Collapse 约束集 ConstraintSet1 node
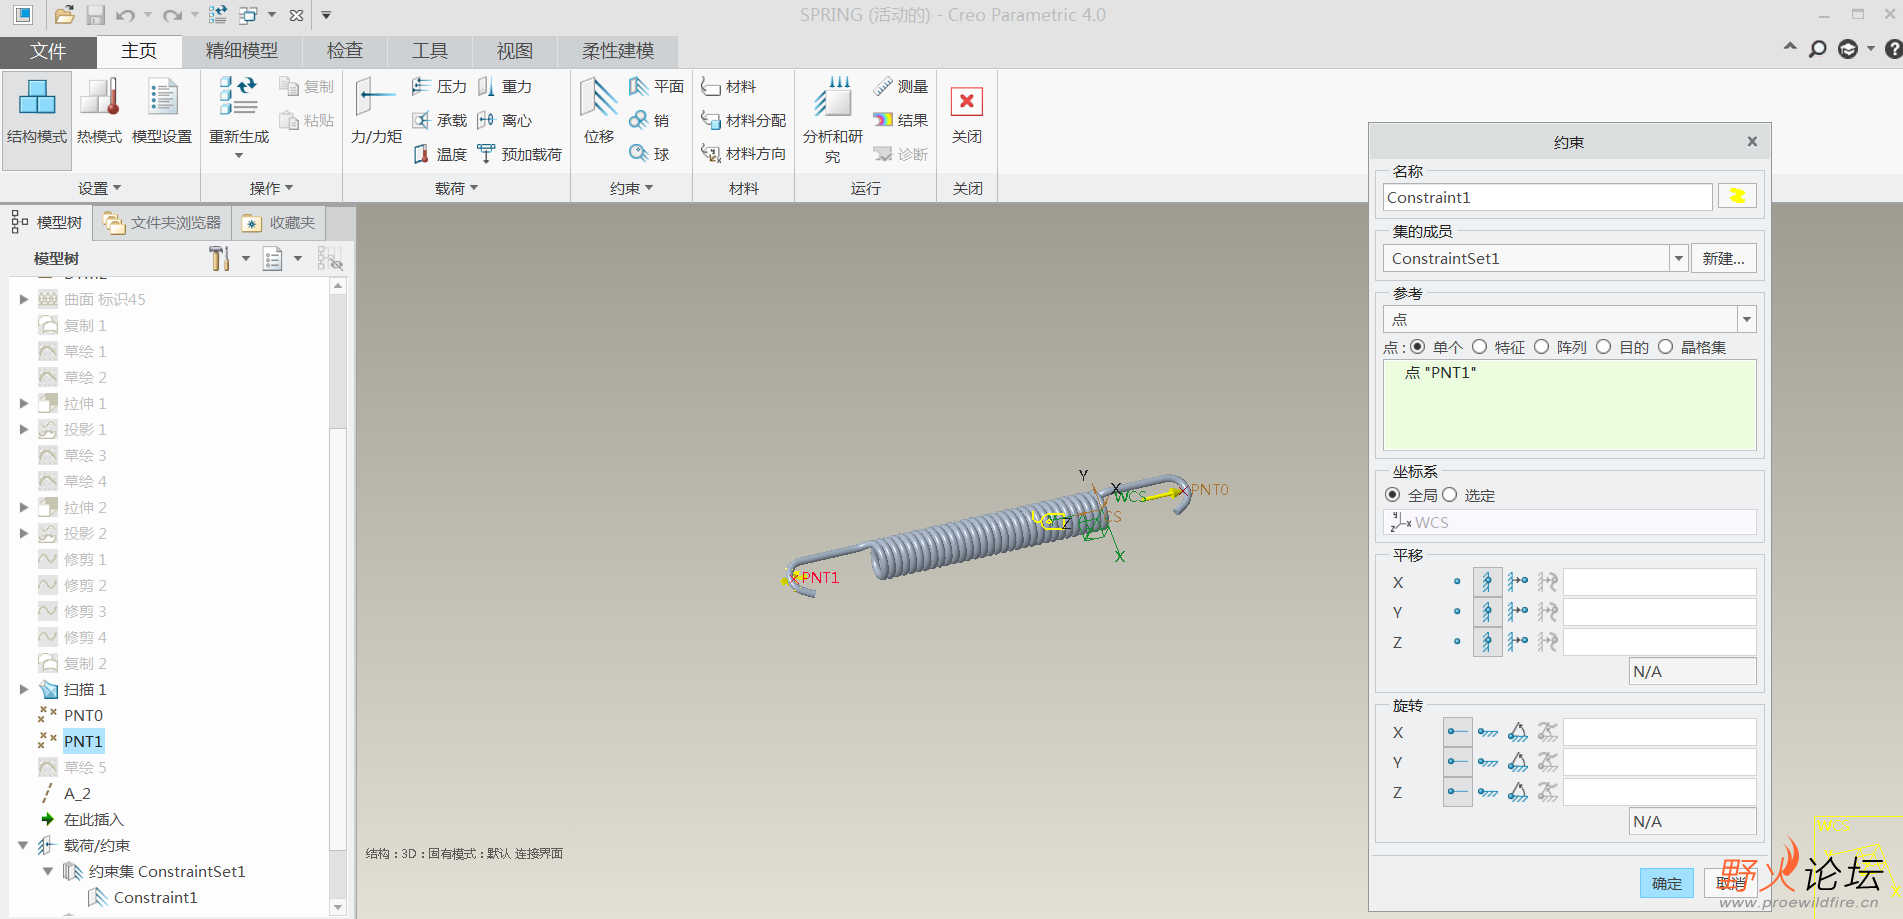Image resolution: width=1903 pixels, height=919 pixels. tap(48, 872)
